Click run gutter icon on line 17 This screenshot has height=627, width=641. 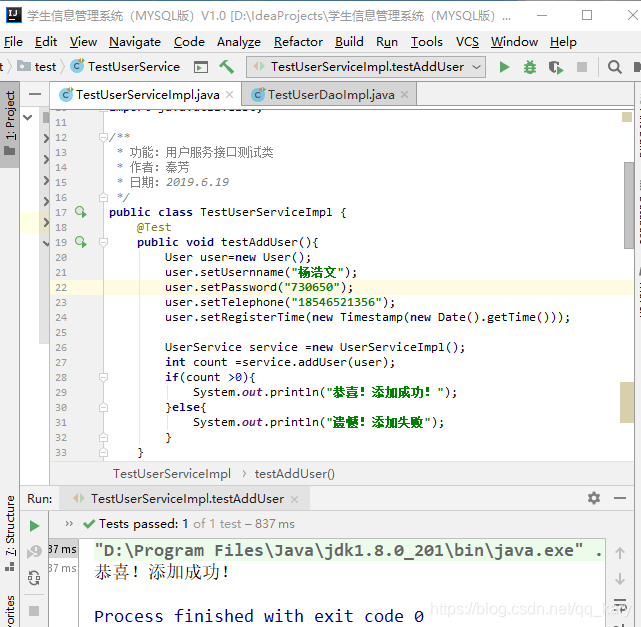click(x=81, y=212)
